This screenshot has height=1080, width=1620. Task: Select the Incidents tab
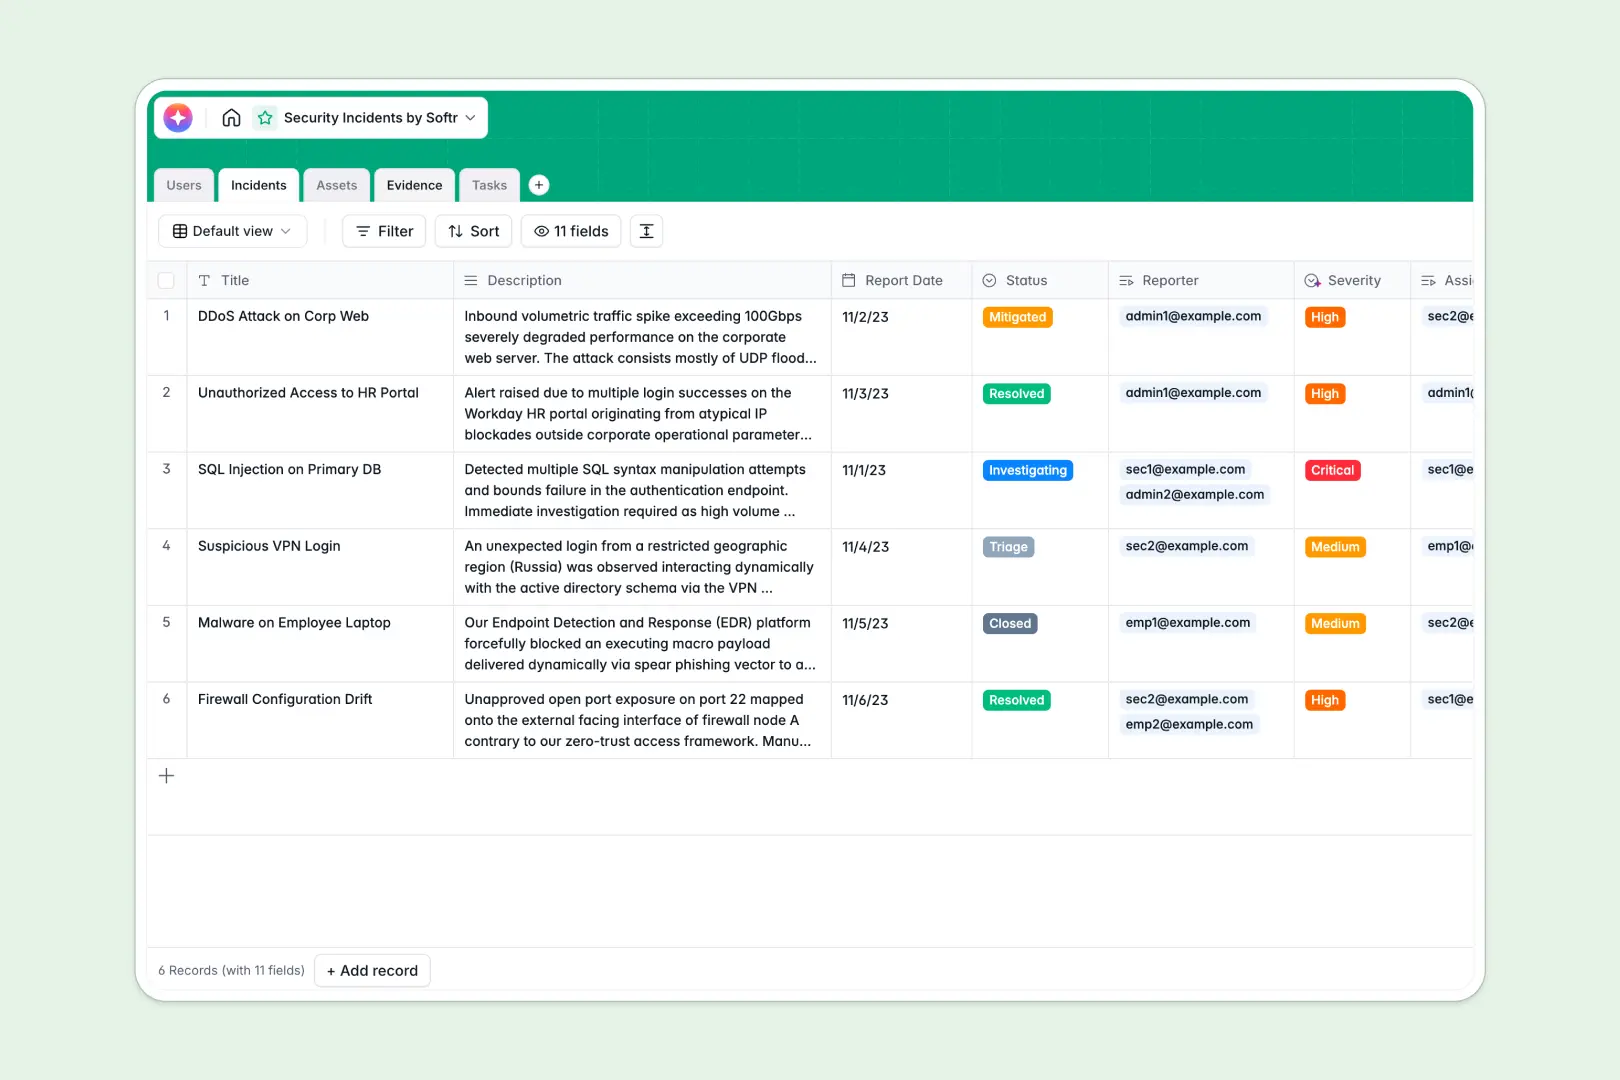pos(259,185)
